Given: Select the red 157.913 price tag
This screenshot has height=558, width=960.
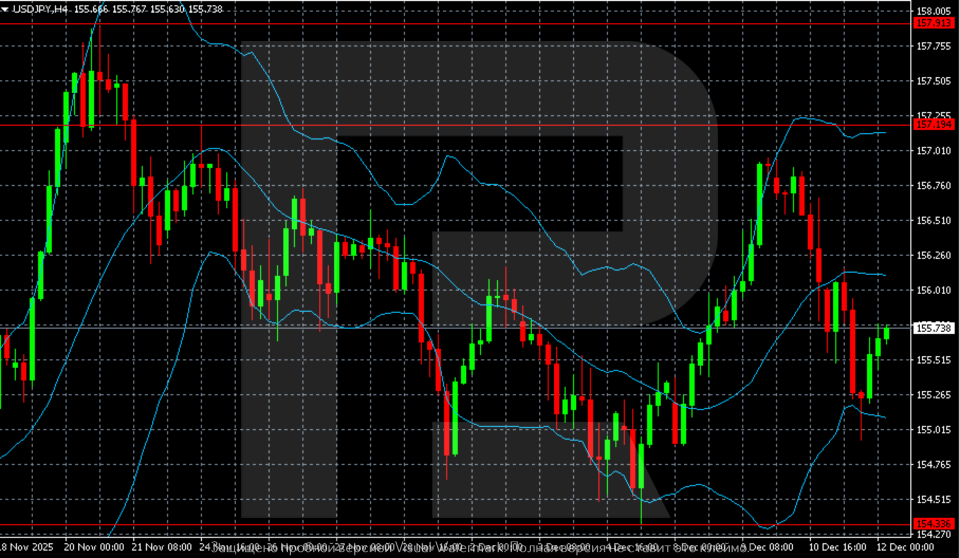Looking at the screenshot, I should coord(933,22).
